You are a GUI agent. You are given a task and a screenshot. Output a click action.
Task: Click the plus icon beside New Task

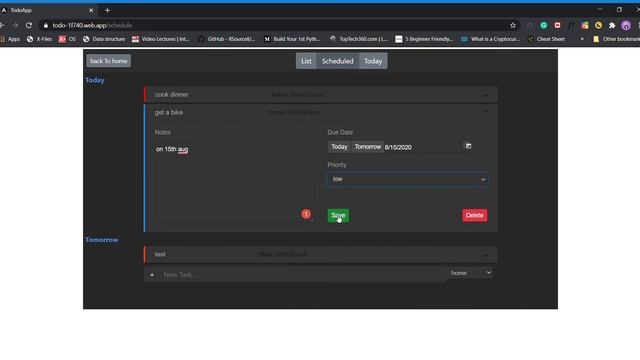click(x=152, y=275)
